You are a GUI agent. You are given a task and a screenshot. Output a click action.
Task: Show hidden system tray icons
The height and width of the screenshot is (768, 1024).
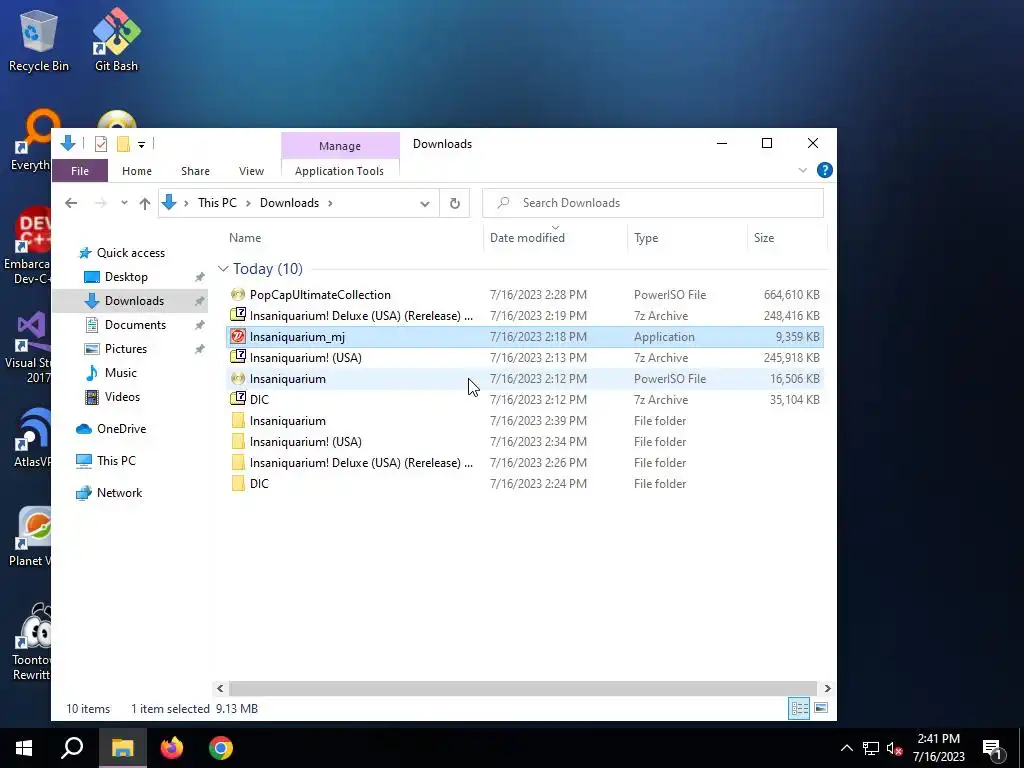[846, 748]
